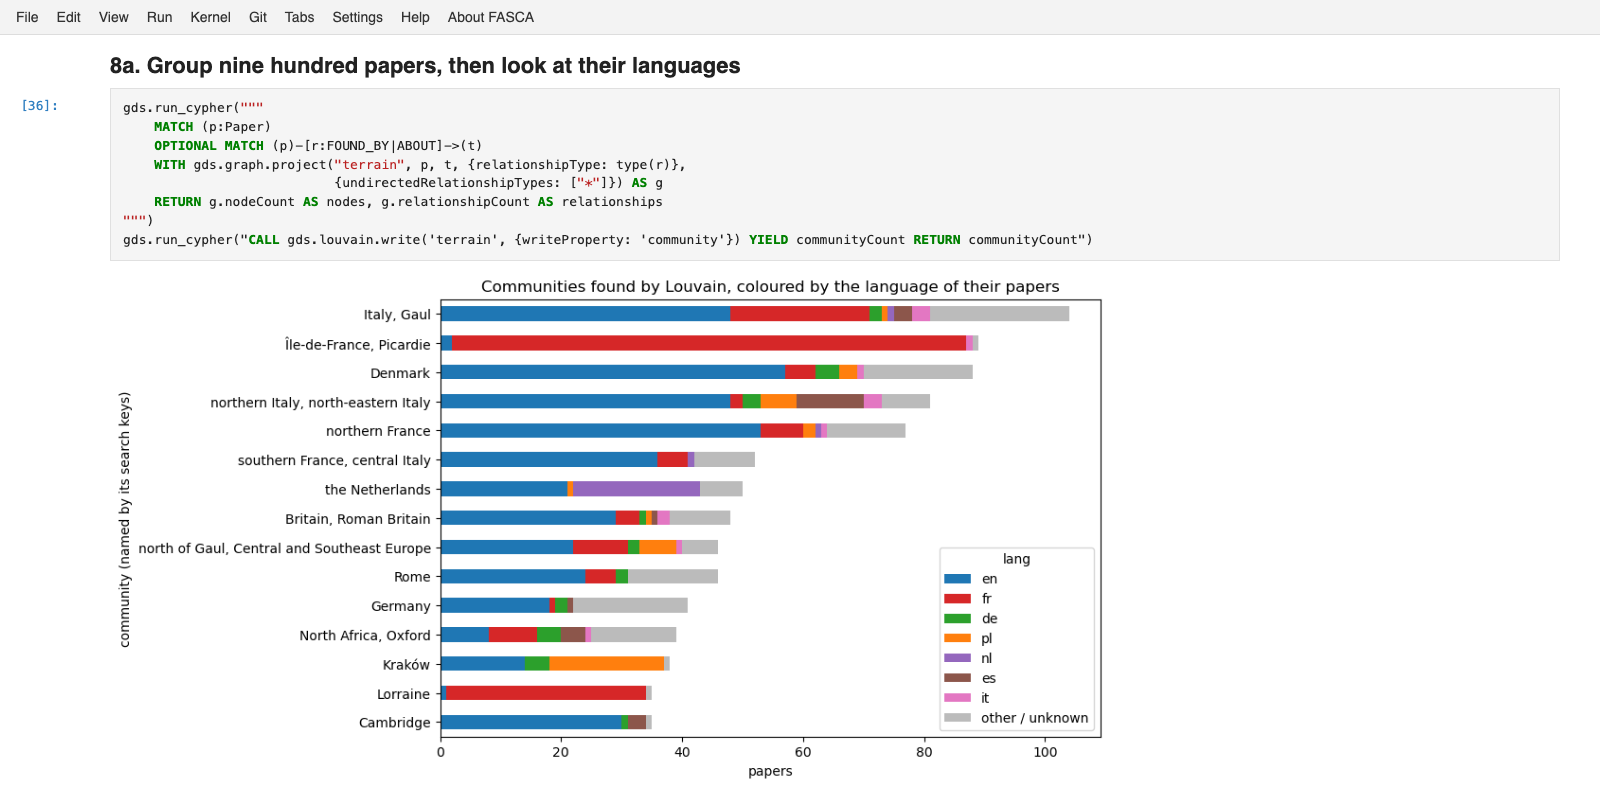Viewport: 1600px width, 800px height.
Task: Open the Run menu
Action: point(159,17)
